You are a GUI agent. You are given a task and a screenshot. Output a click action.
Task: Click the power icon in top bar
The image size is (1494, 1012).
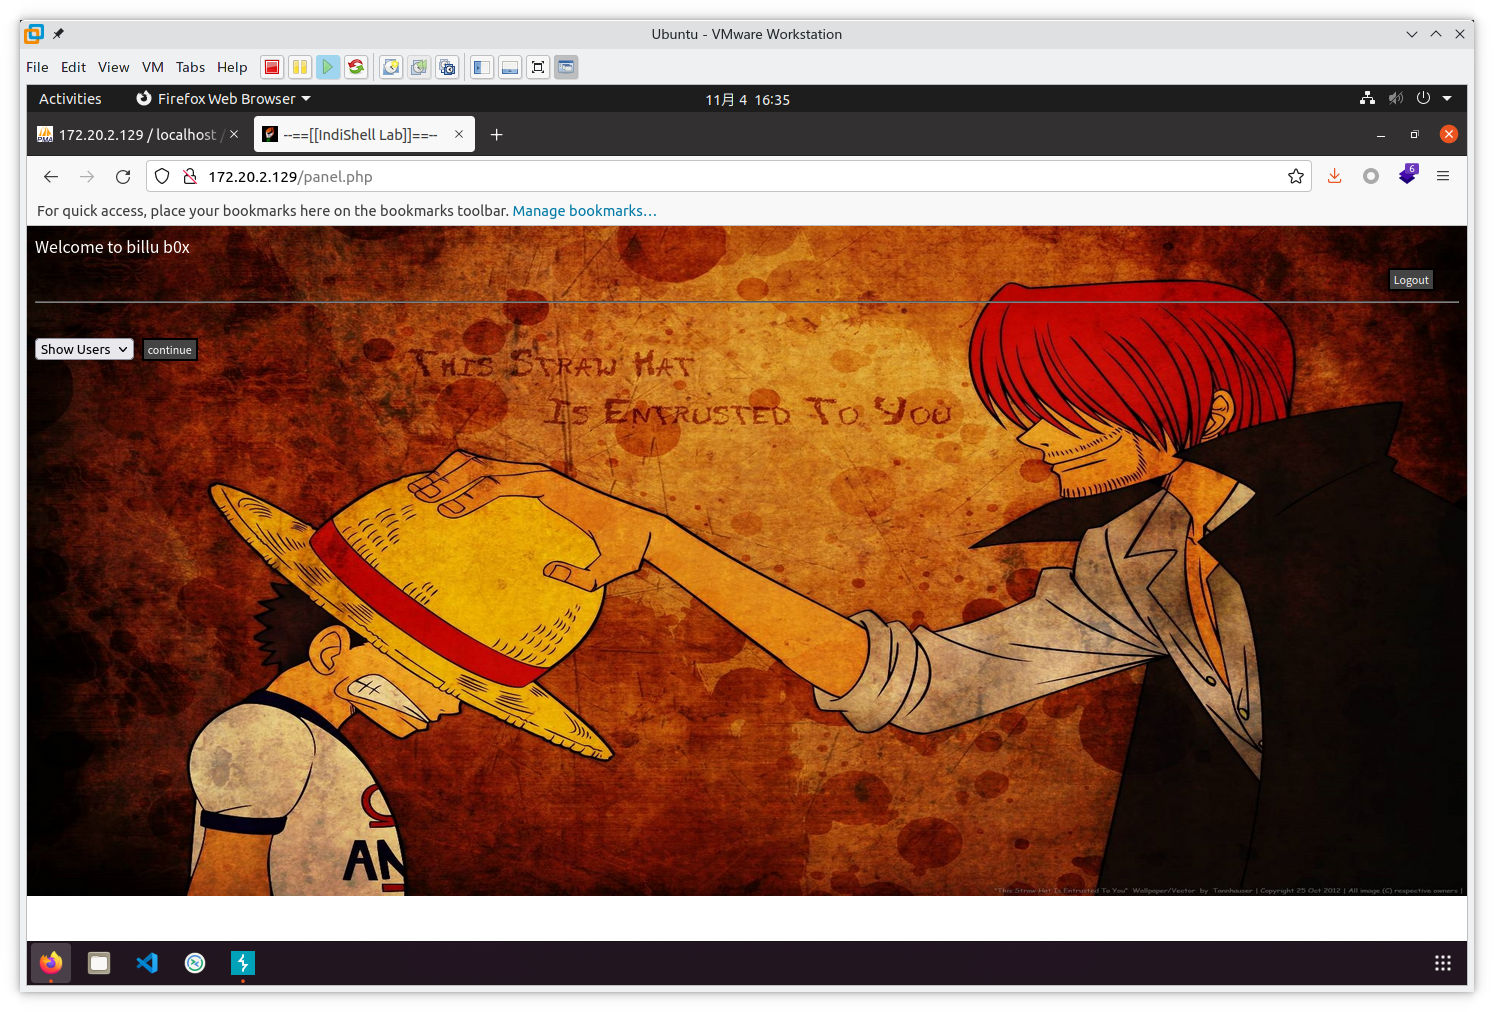click(x=1423, y=99)
